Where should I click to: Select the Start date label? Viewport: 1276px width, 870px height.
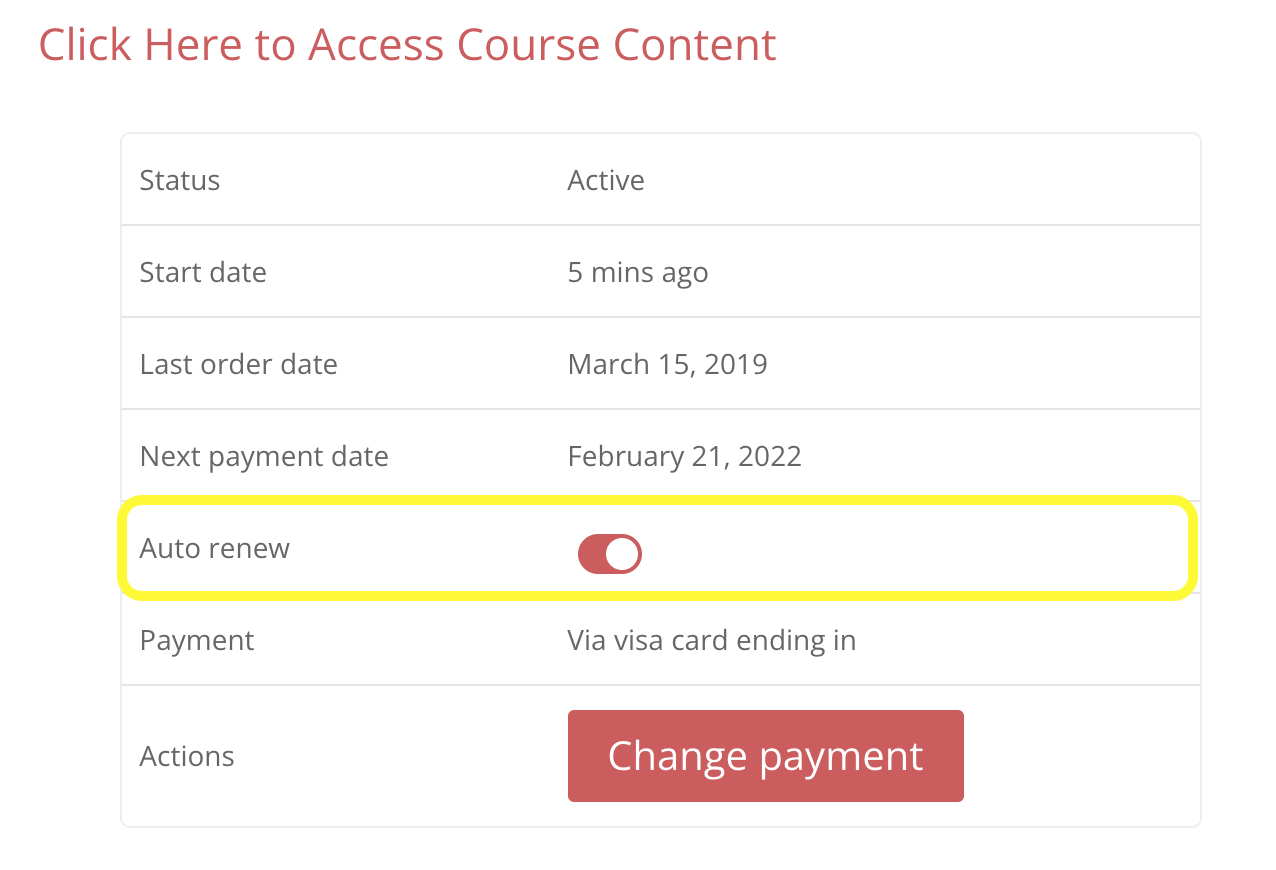tap(203, 272)
